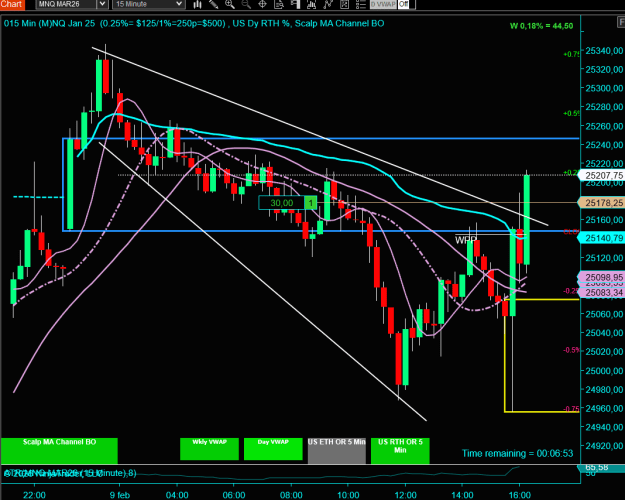Click the 25098,95 pink price marker

point(602,277)
